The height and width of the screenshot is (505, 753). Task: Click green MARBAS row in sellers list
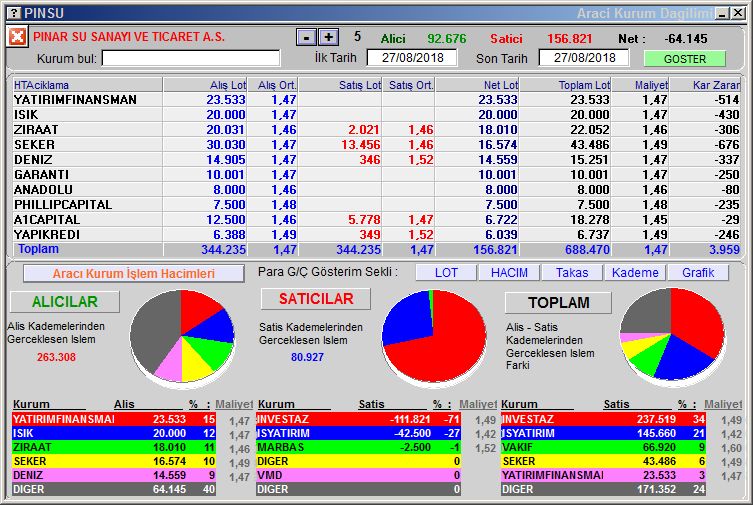(x=358, y=447)
